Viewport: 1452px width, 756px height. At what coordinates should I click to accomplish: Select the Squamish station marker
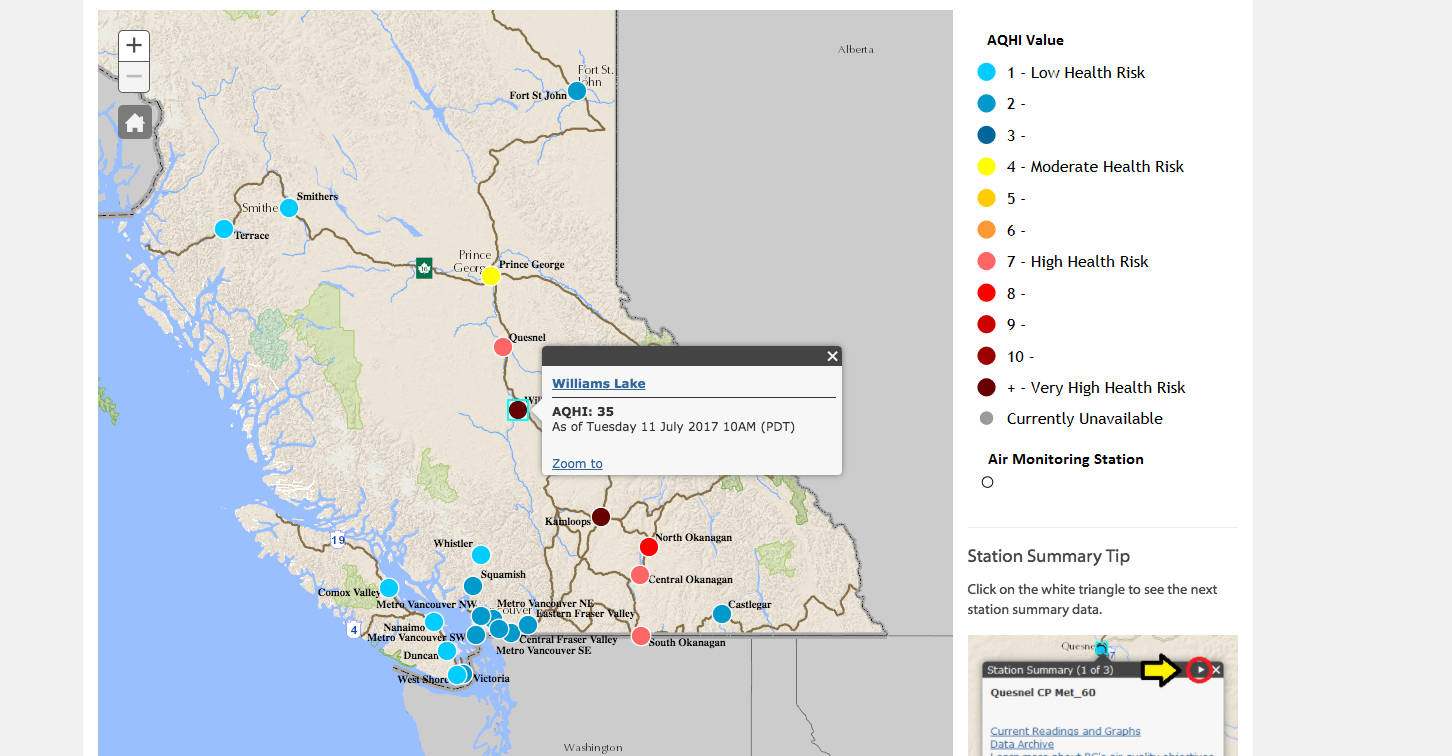click(473, 586)
